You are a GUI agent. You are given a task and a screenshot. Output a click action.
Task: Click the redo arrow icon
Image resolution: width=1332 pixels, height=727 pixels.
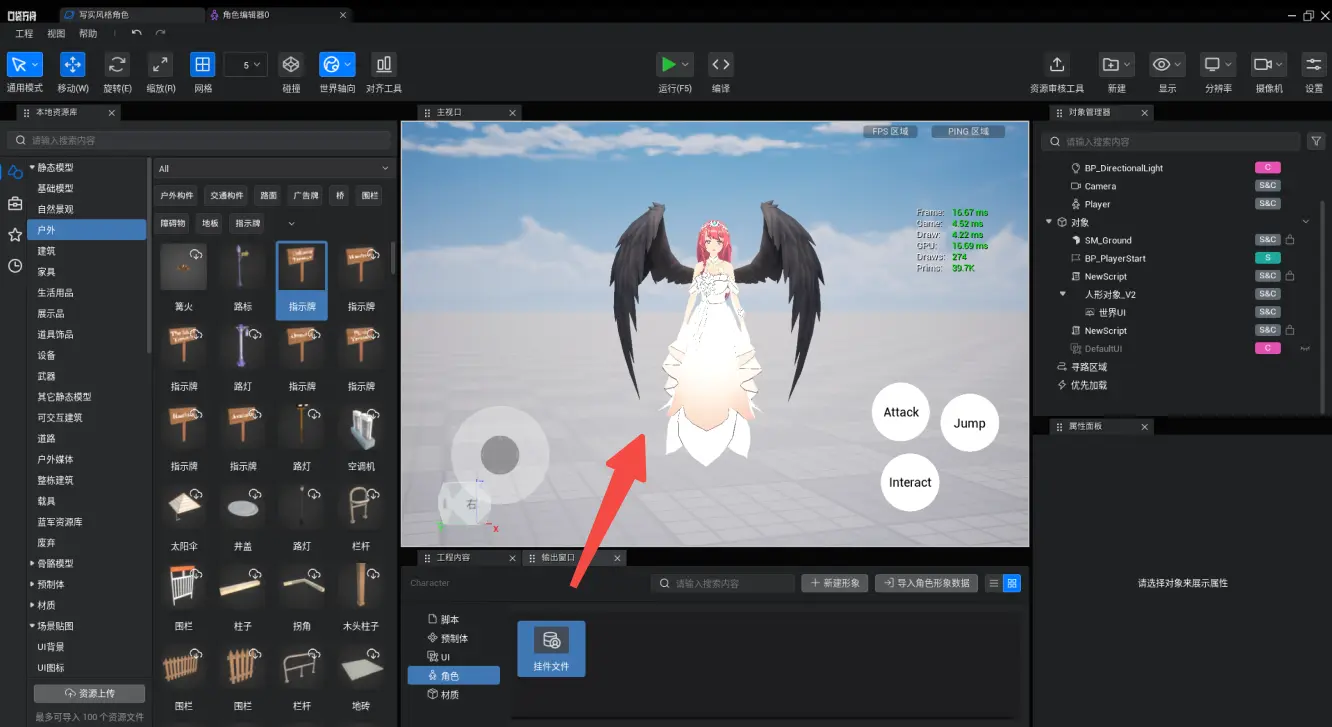point(160,33)
